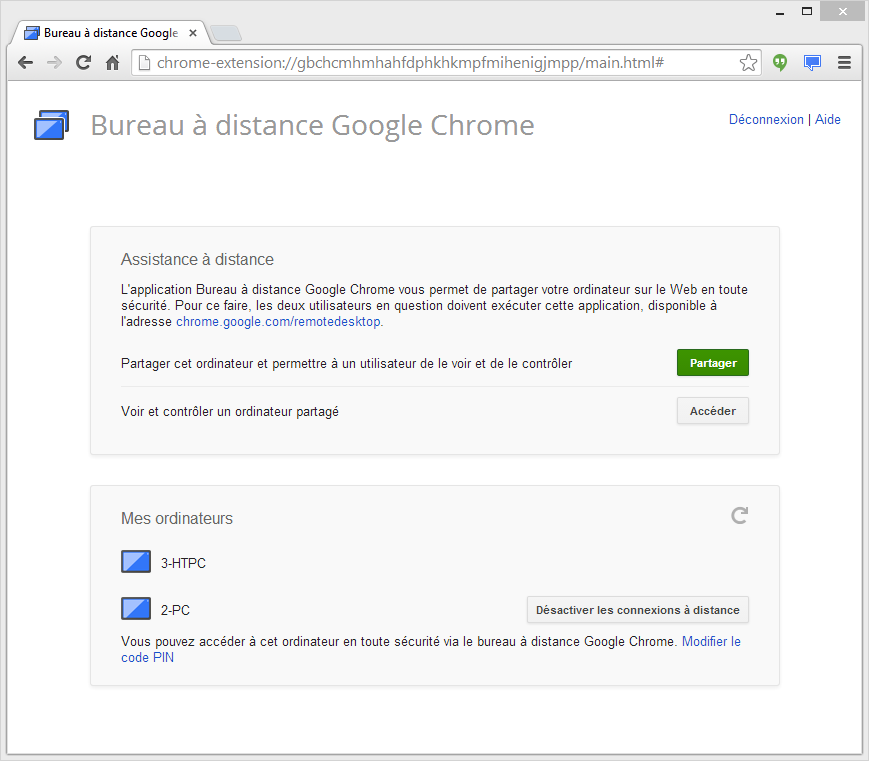The height and width of the screenshot is (761, 869).
Task: Open the Déconnexion link
Action: (766, 120)
